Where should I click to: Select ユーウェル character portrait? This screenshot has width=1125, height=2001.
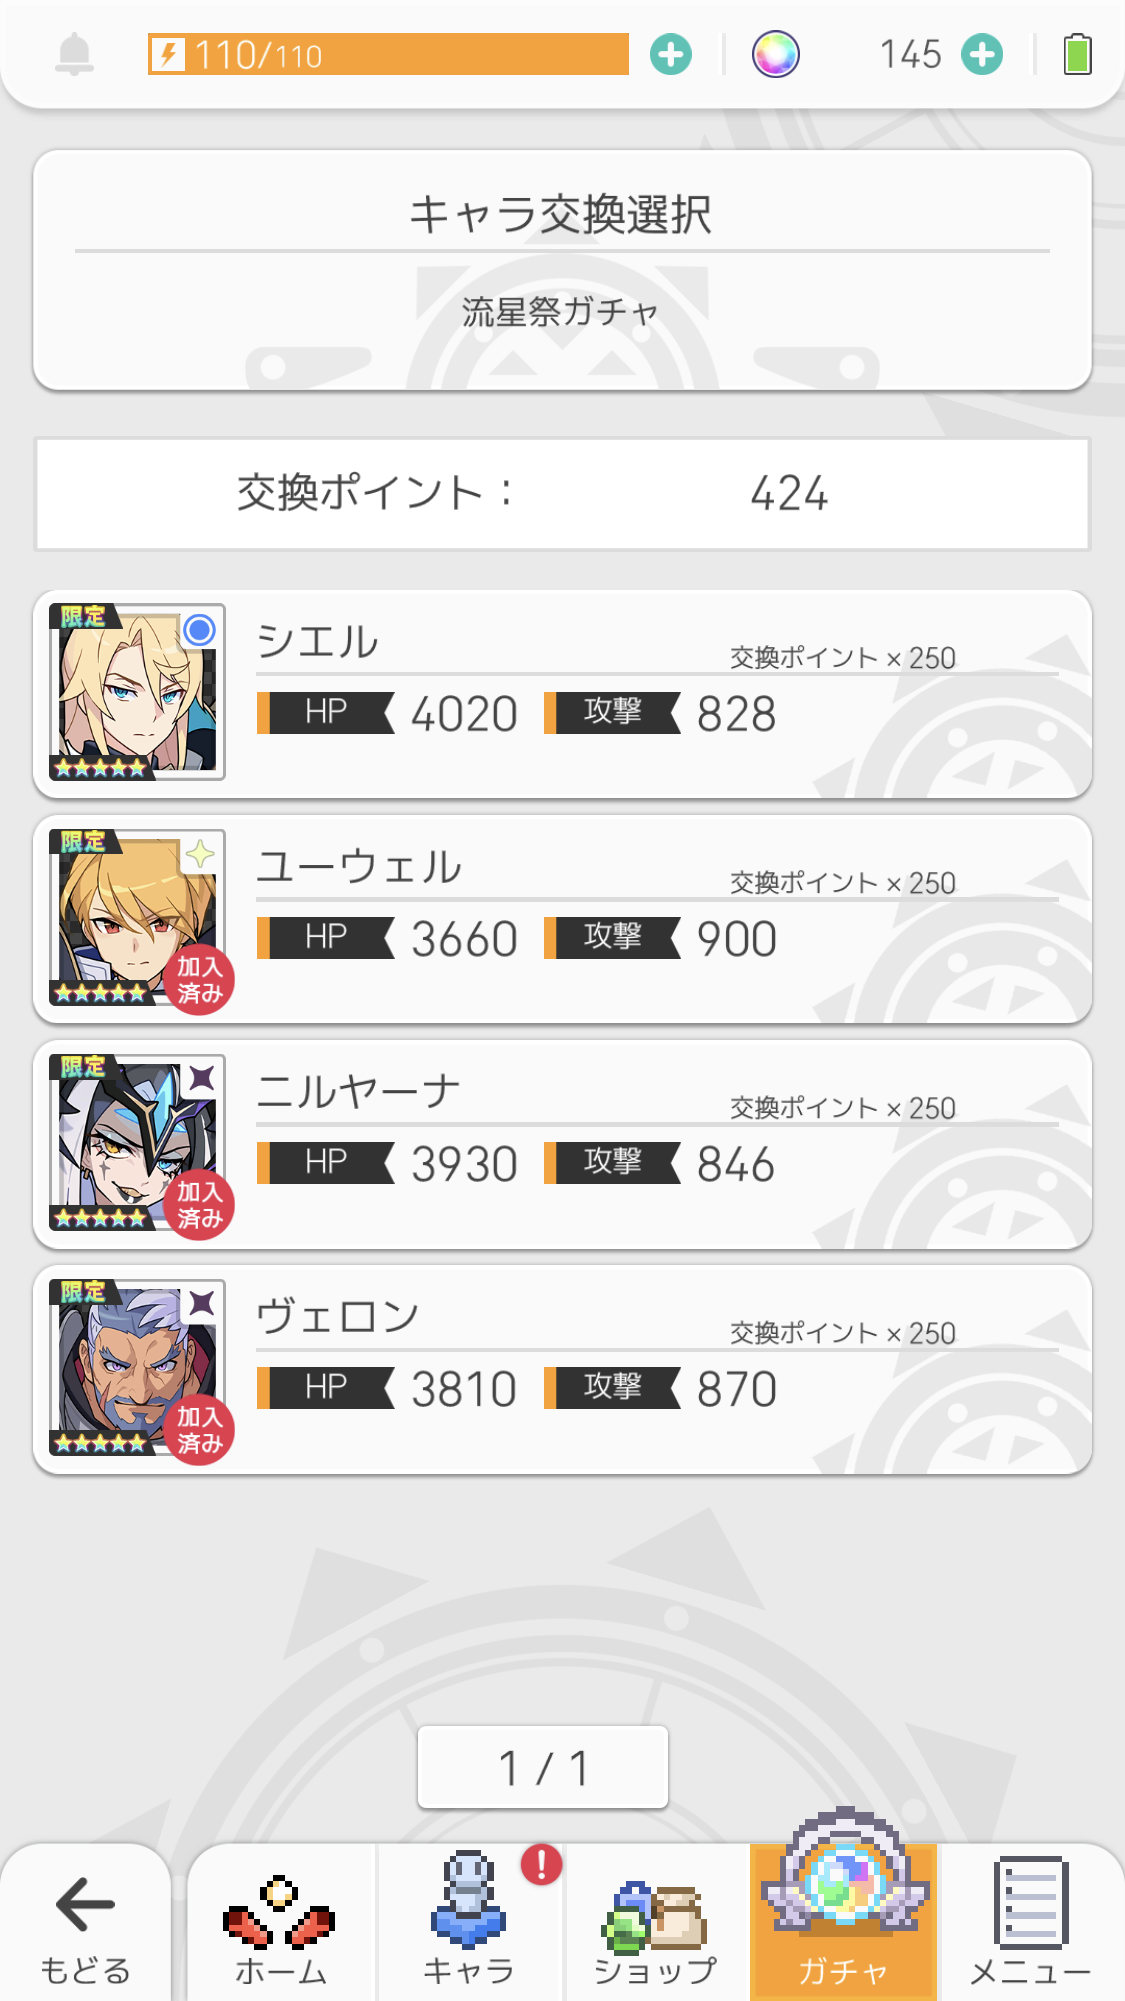point(137,917)
